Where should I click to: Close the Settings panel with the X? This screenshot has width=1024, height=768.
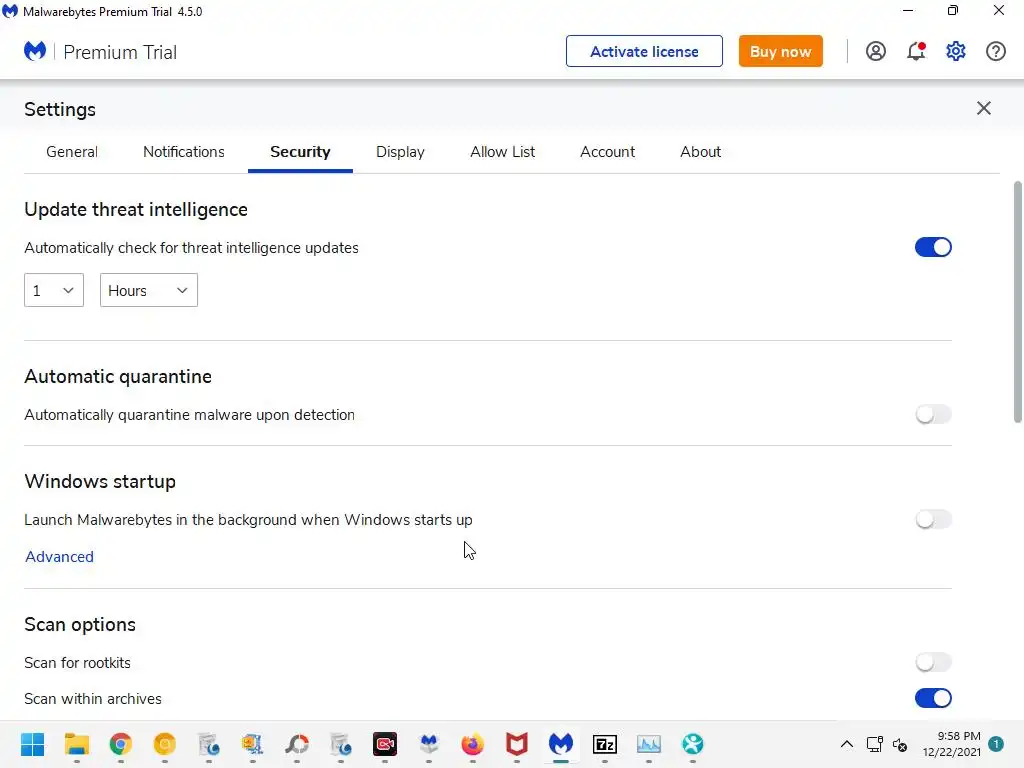(984, 108)
